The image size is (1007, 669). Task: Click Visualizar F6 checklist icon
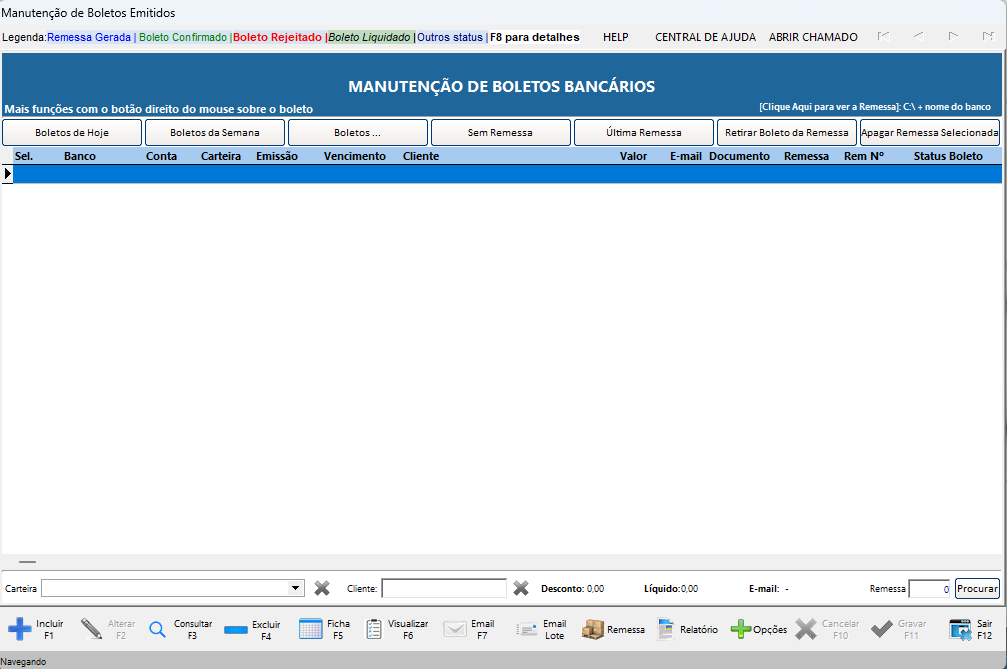[x=374, y=629]
